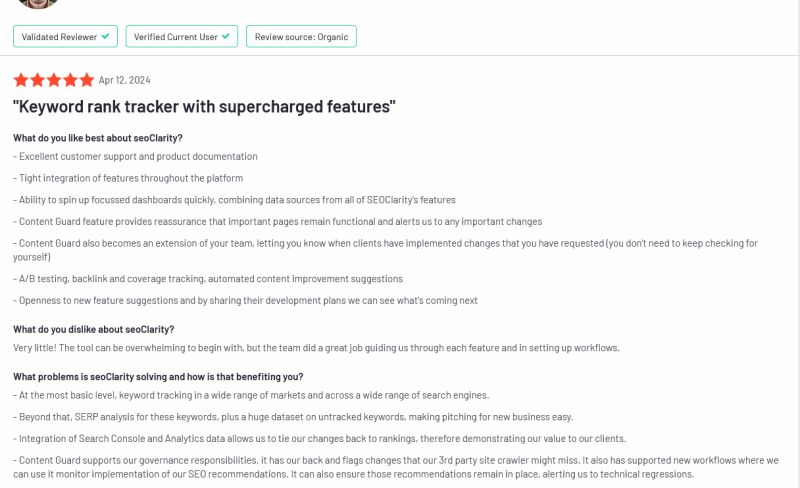Click the Validated Reviewer checkmark icon
The image size is (800, 488).
105,36
